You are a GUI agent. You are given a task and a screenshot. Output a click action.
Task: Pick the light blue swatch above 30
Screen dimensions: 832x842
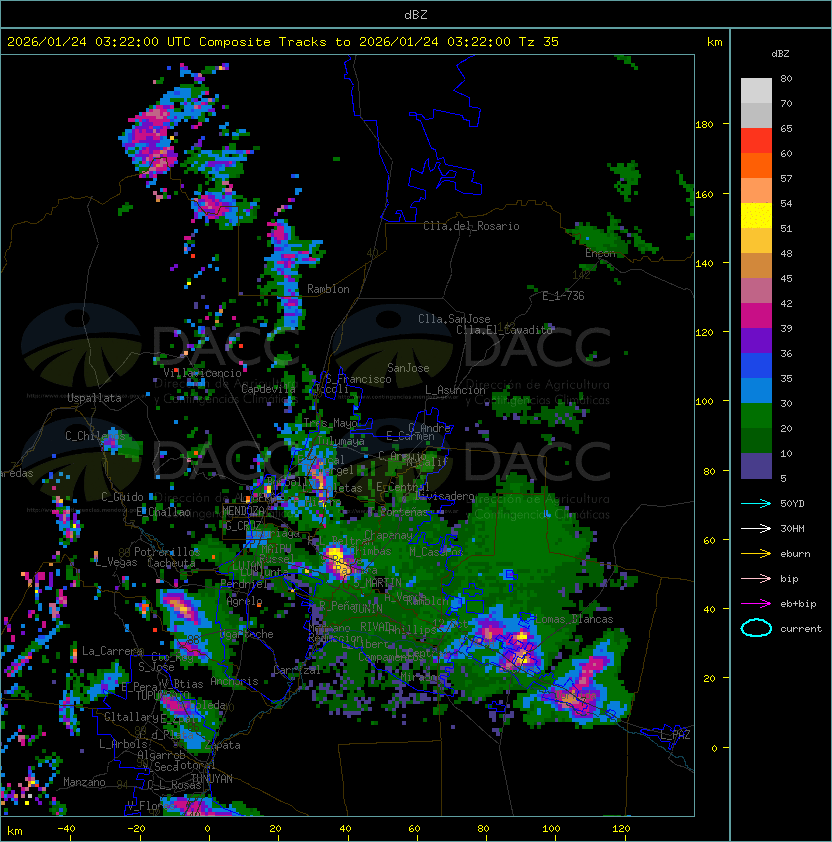tap(756, 390)
